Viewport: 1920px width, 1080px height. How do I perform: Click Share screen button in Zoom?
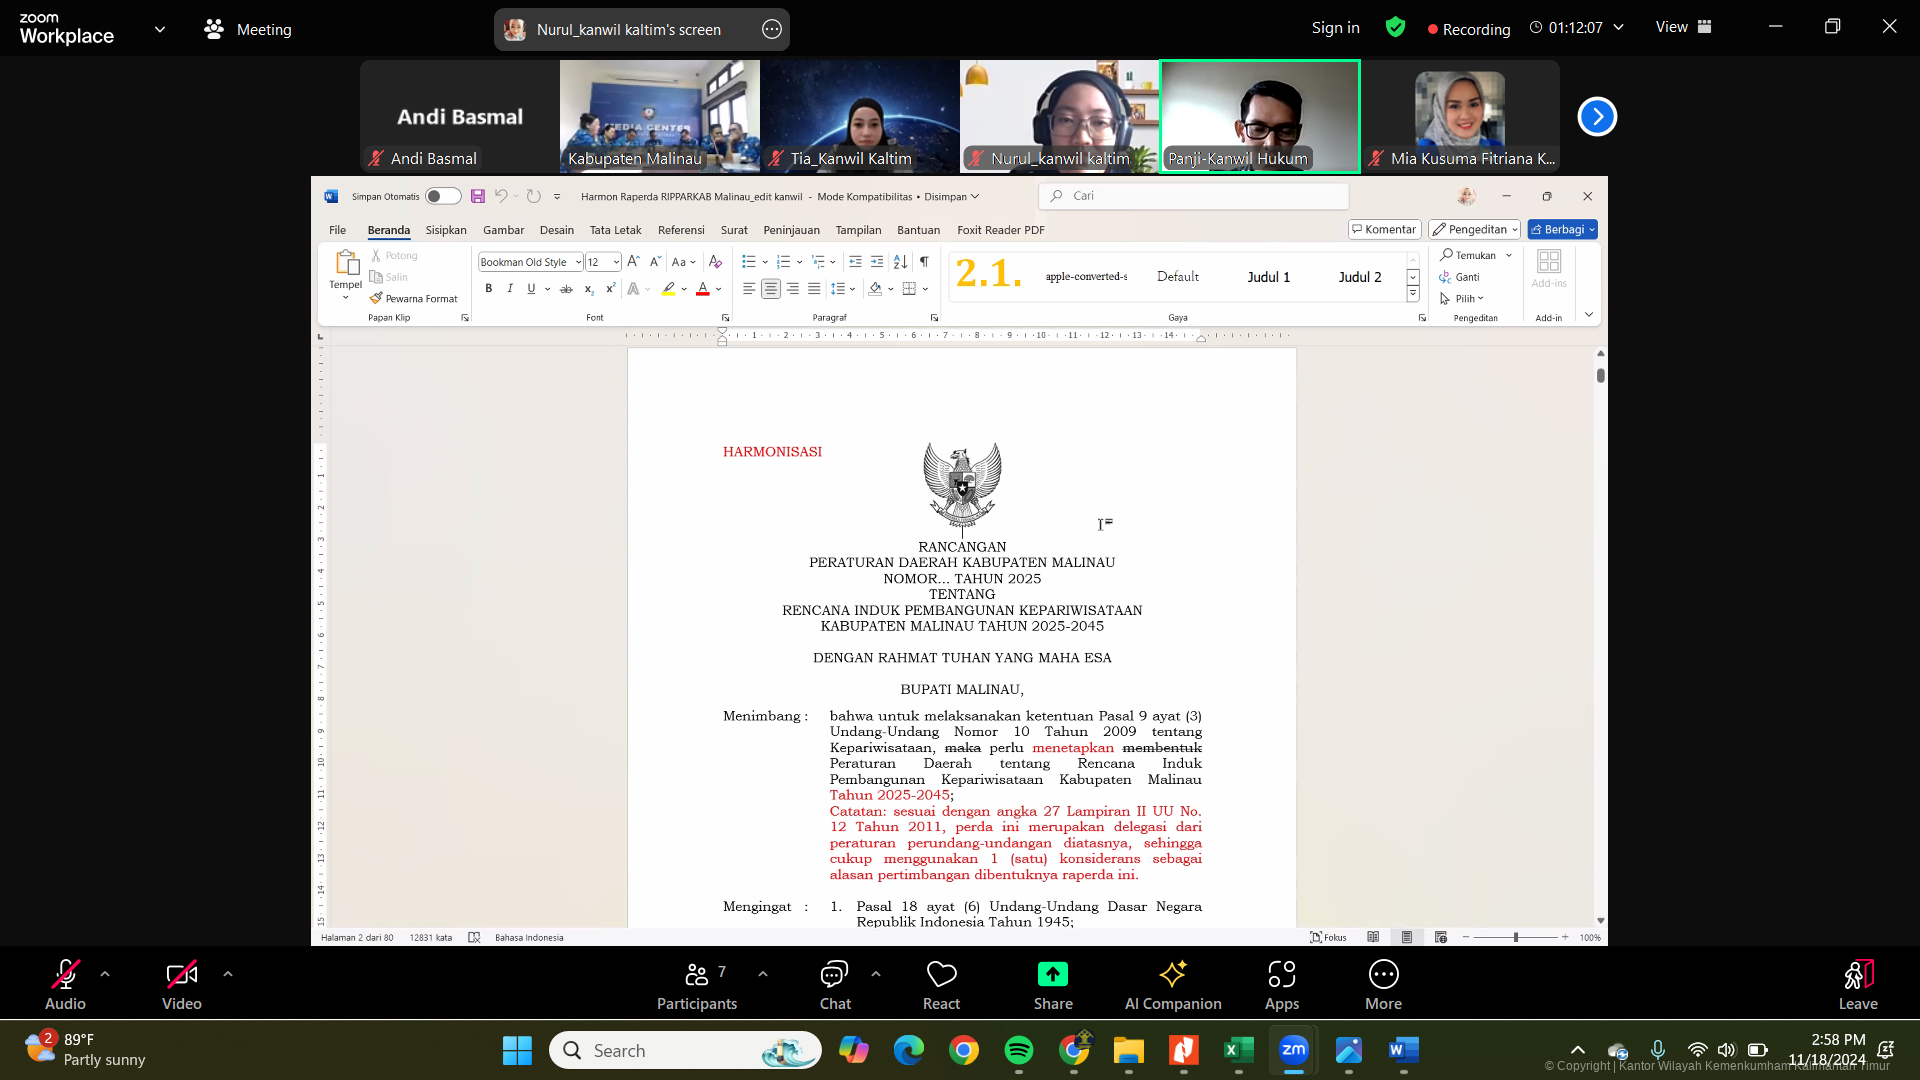coord(1053,985)
